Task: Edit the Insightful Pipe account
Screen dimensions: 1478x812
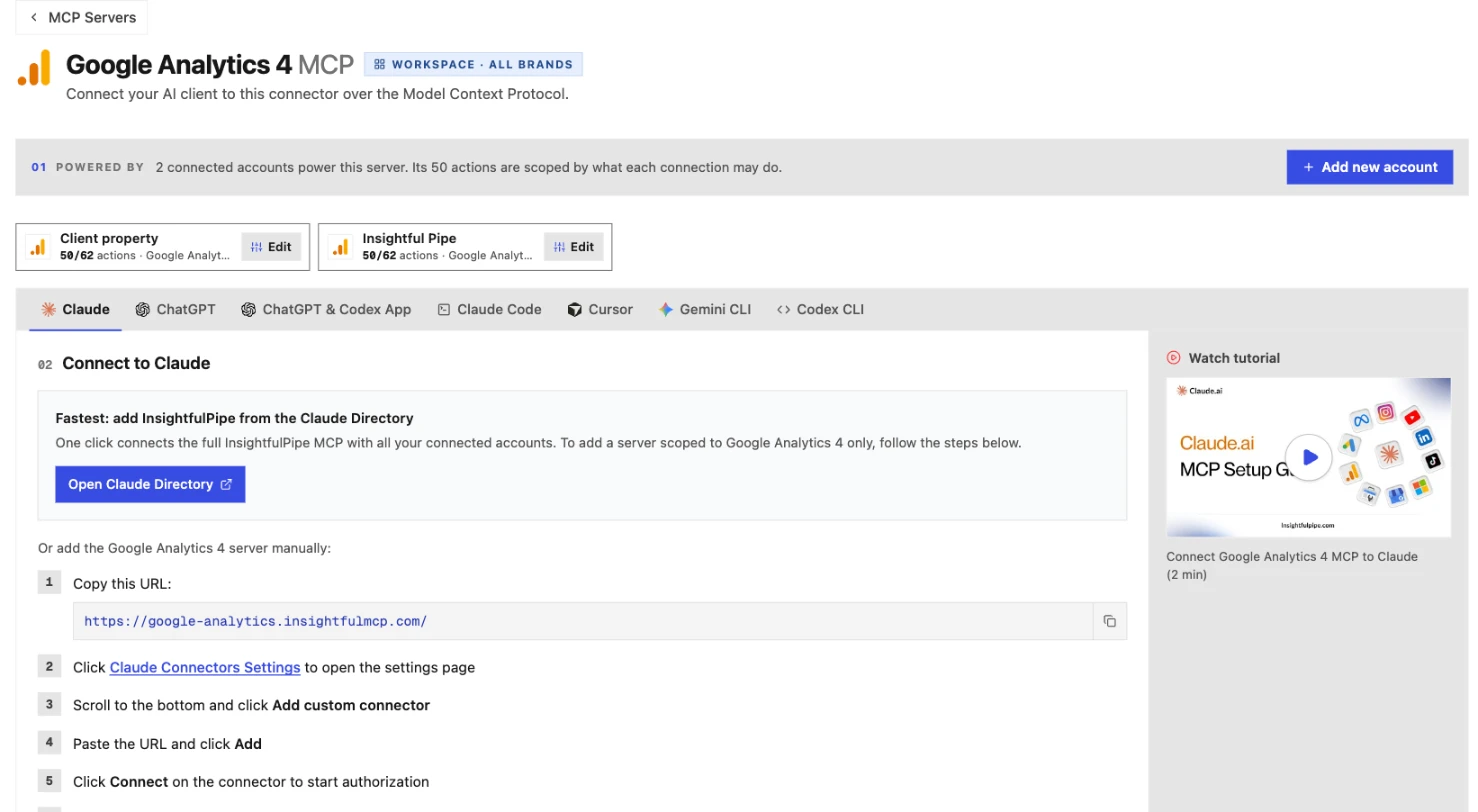Action: point(574,247)
